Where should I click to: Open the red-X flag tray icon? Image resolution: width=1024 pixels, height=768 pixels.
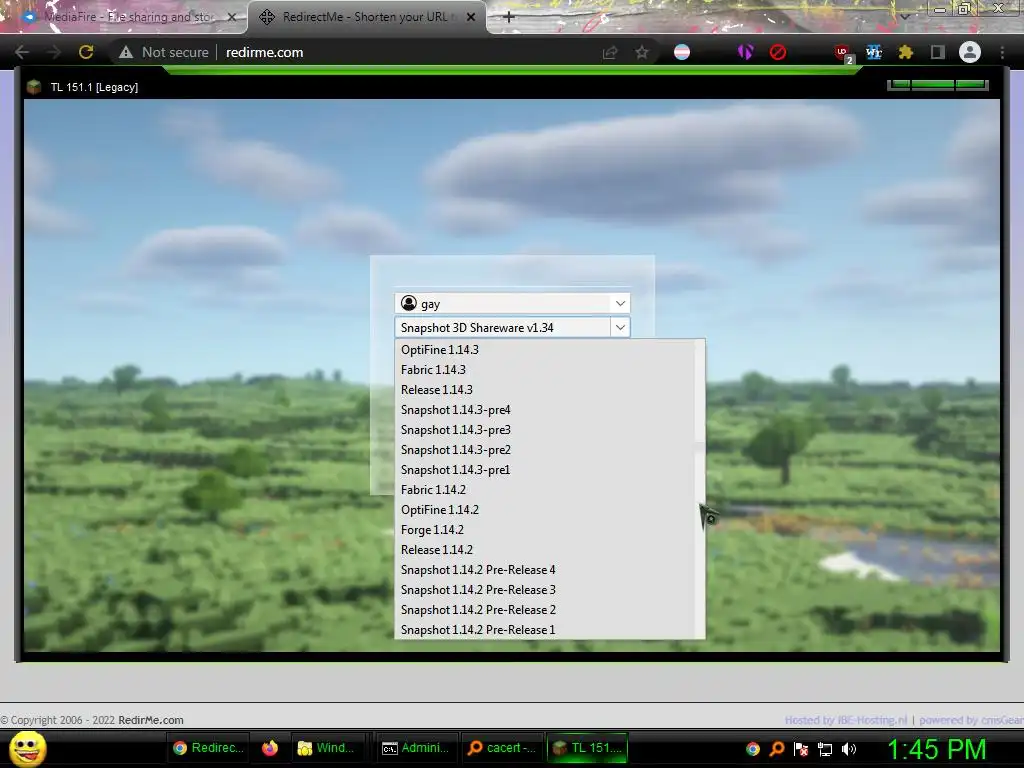[801, 749]
